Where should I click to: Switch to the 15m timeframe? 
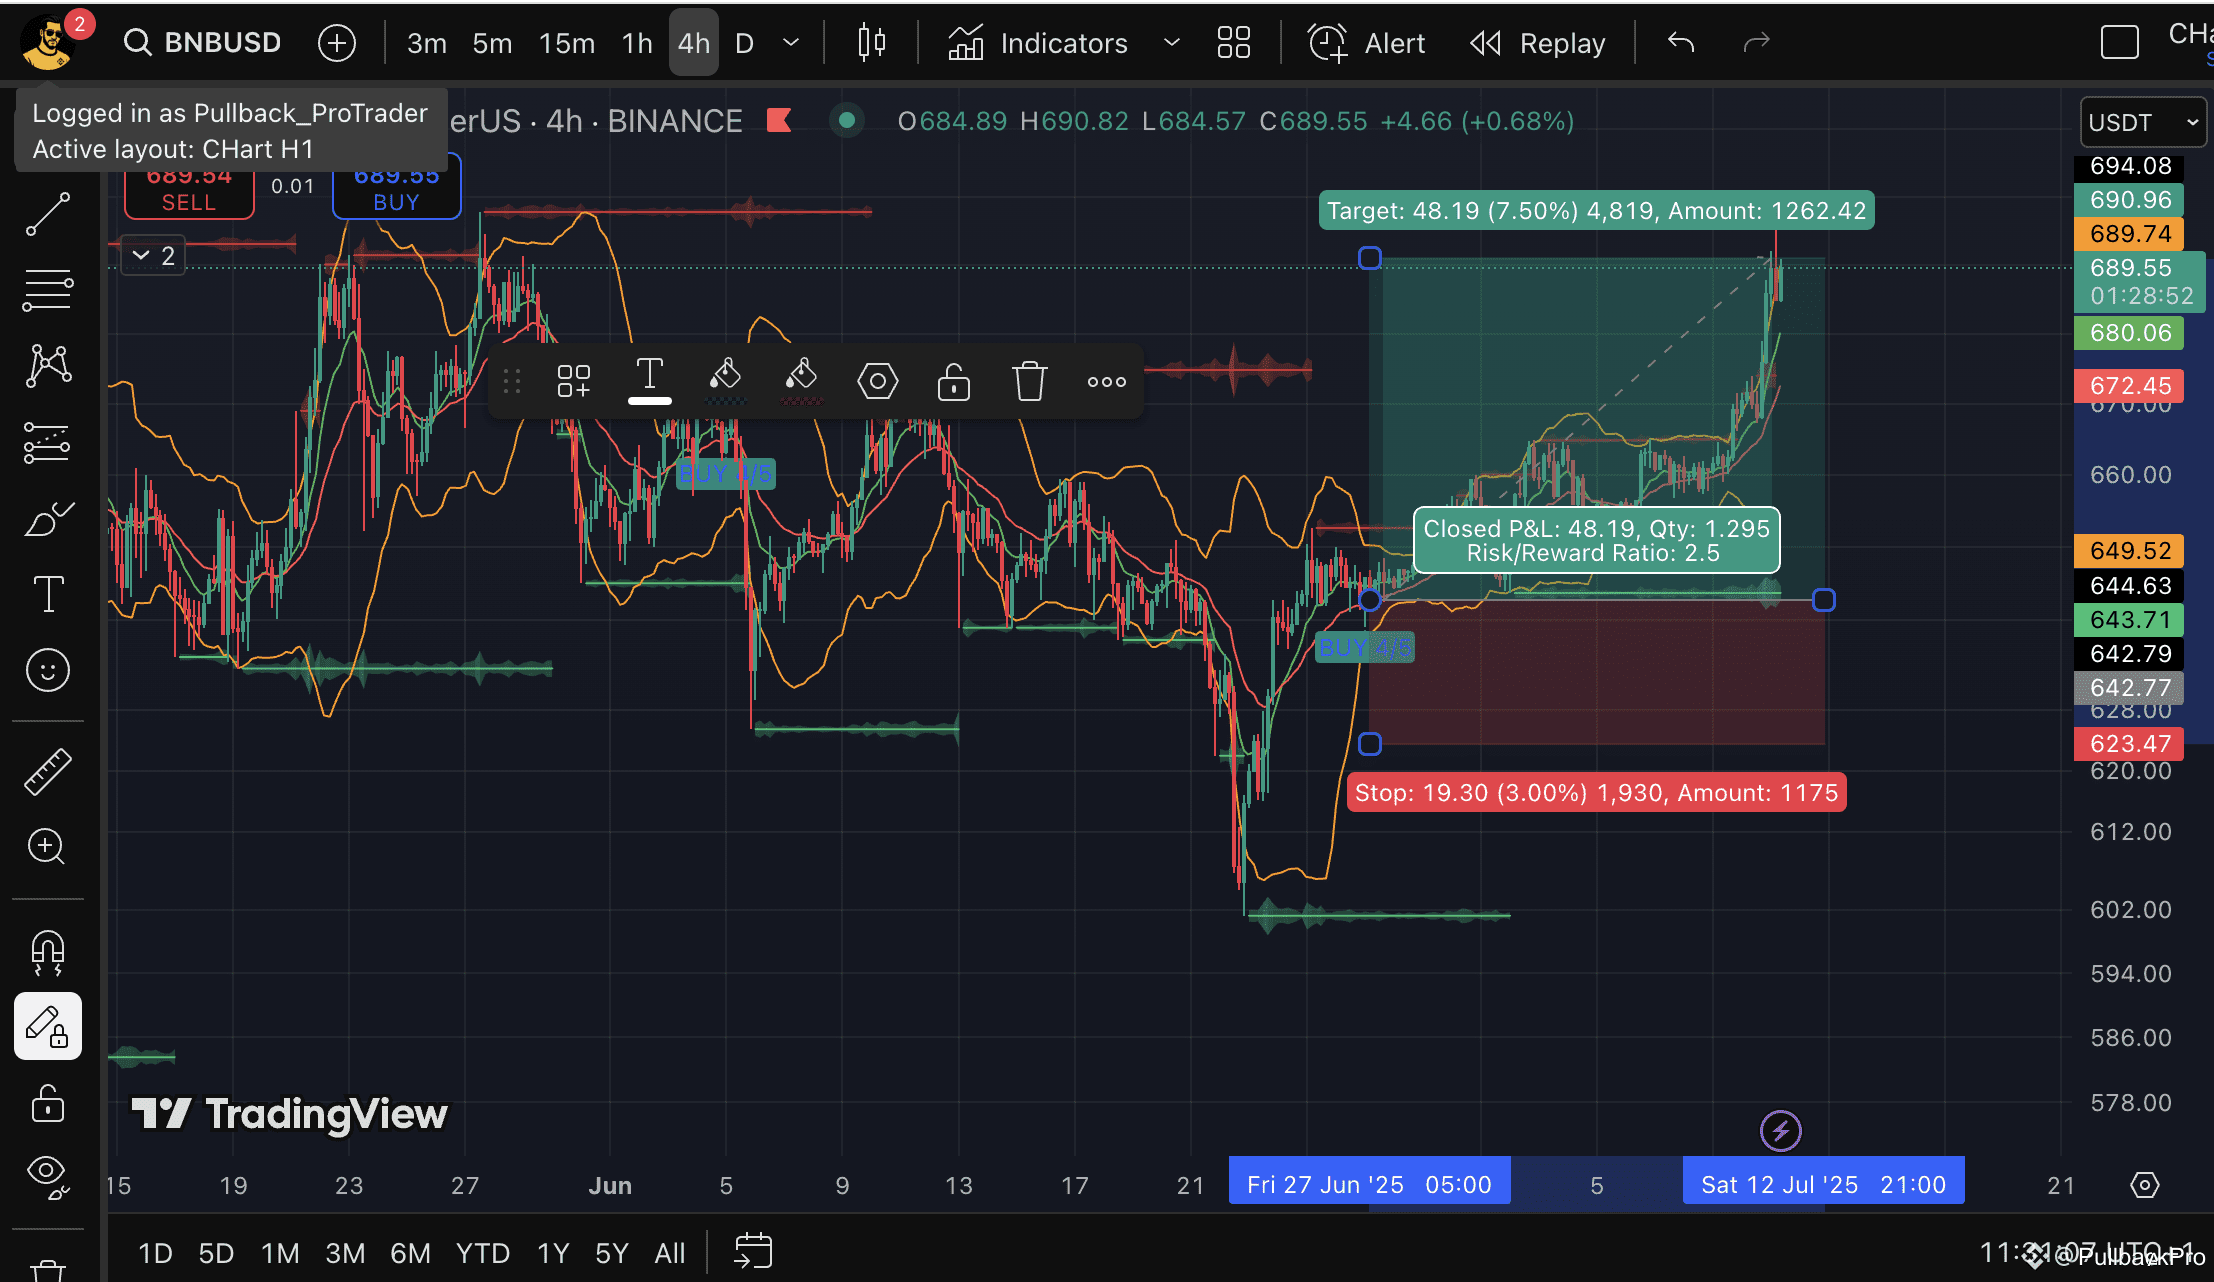pyautogui.click(x=567, y=43)
